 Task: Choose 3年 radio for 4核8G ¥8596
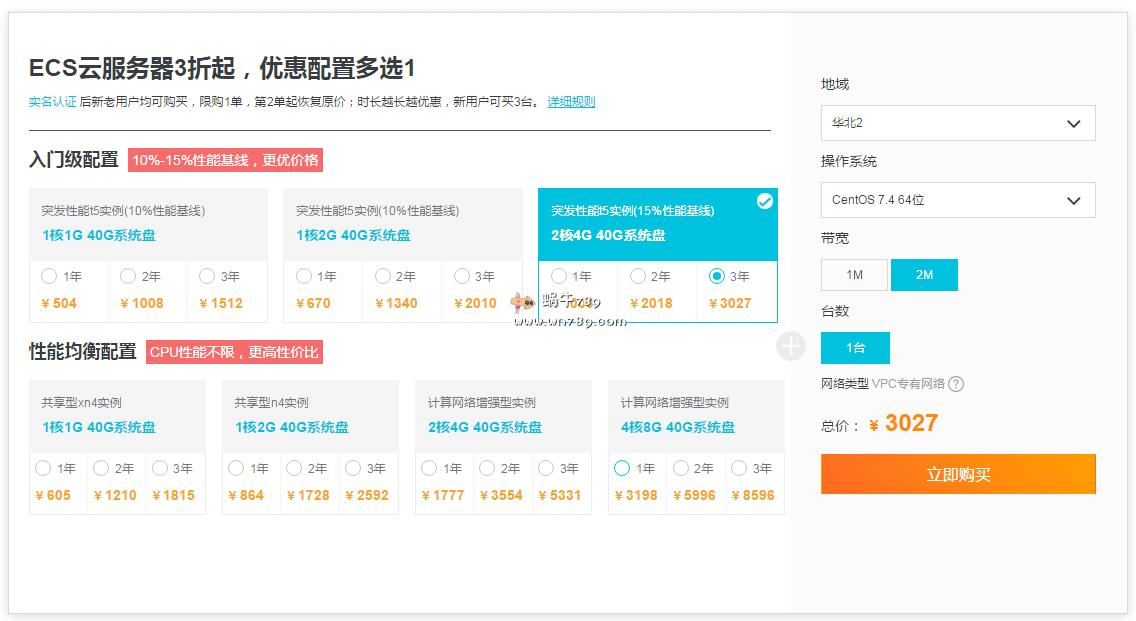[x=739, y=468]
